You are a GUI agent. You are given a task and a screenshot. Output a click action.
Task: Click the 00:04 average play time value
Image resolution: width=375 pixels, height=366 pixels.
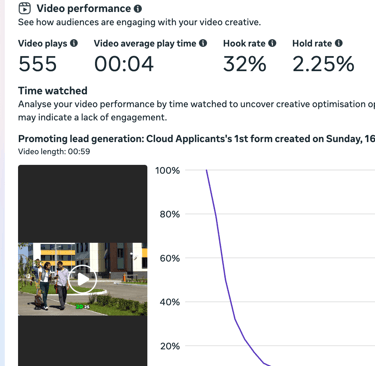coord(124,64)
